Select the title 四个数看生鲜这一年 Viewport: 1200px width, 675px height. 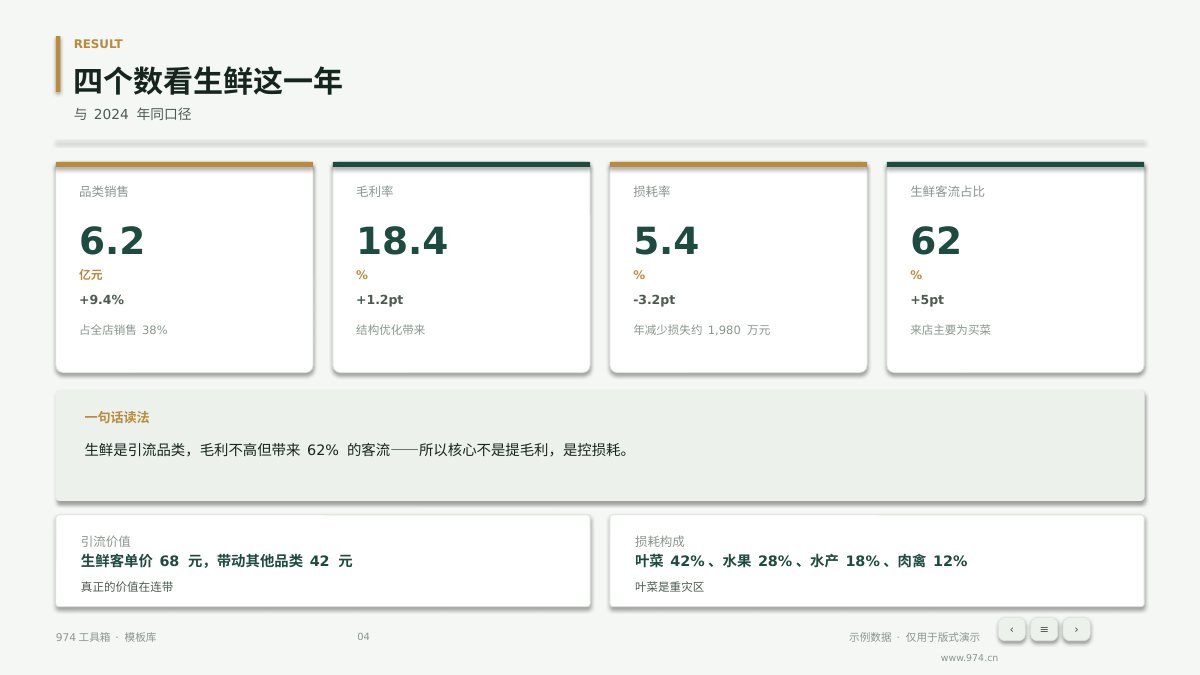coord(208,81)
